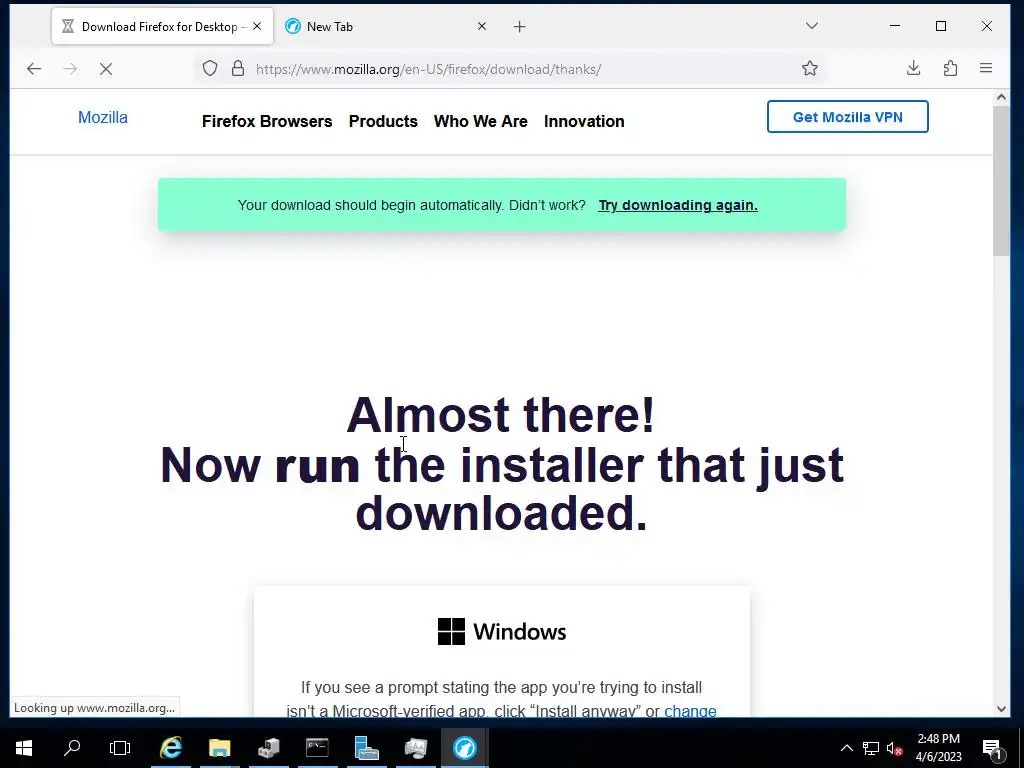Launch Internet Explorer from the taskbar

point(170,748)
